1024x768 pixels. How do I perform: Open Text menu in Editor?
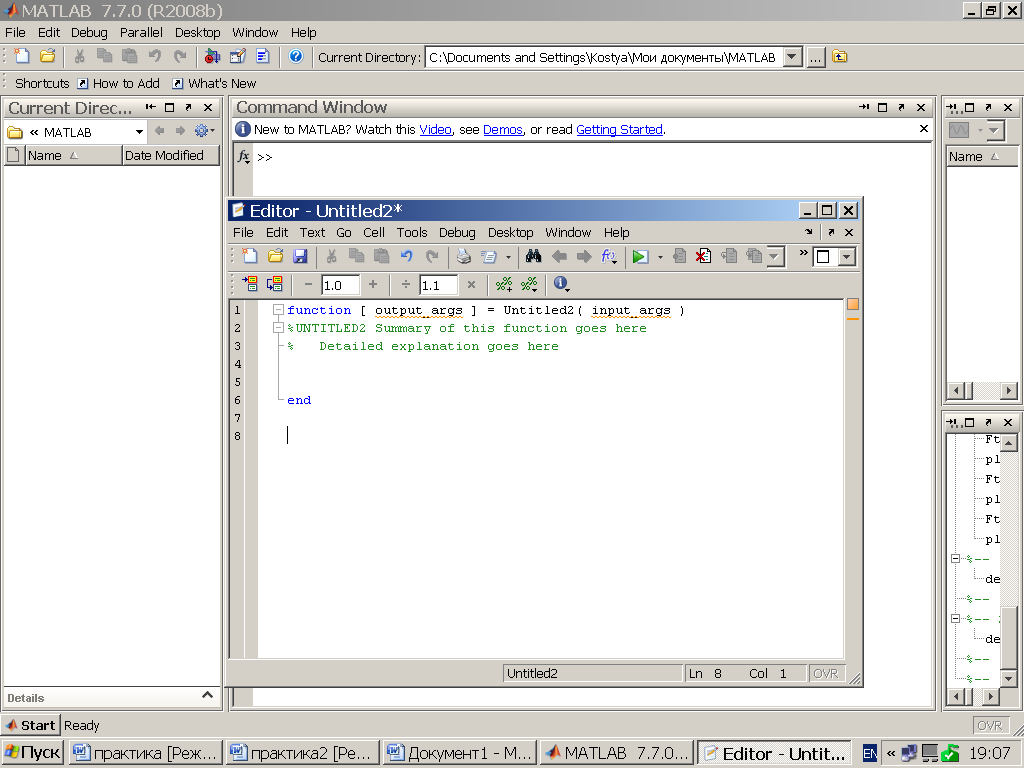[x=312, y=232]
